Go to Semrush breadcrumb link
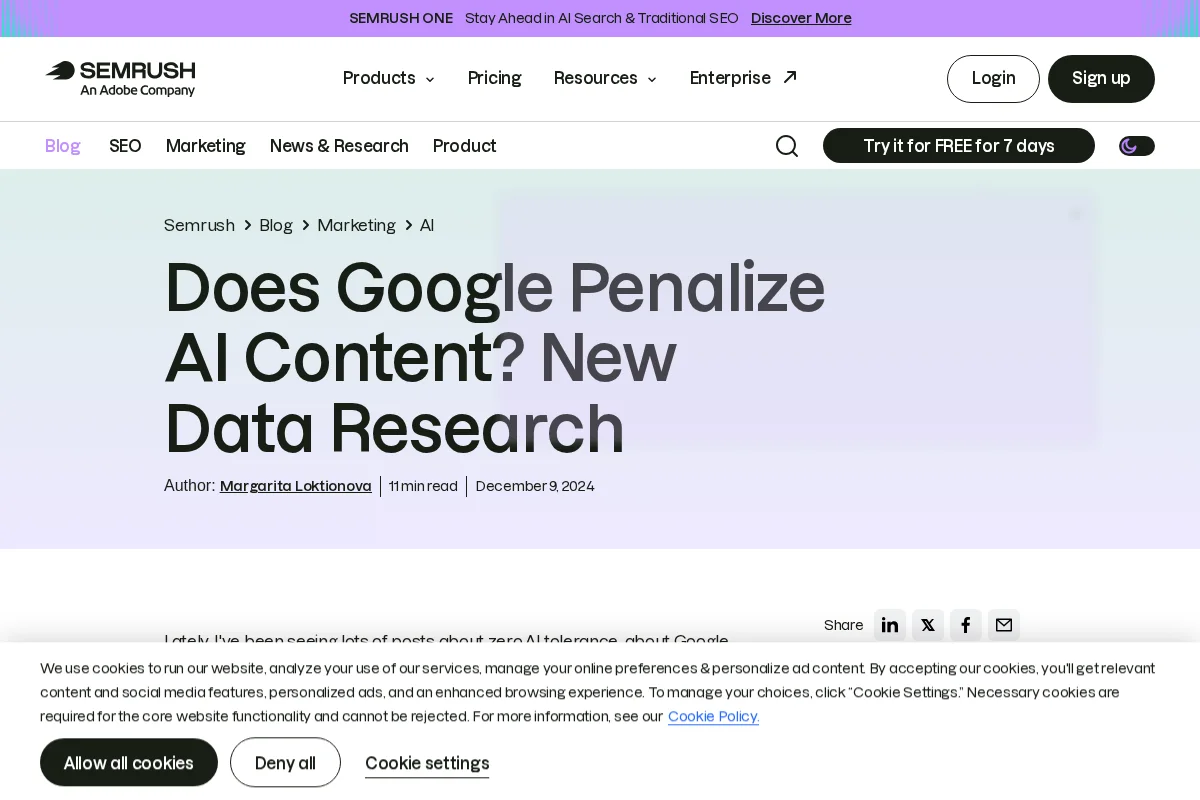Image resolution: width=1200 pixels, height=800 pixels. pyautogui.click(x=199, y=225)
